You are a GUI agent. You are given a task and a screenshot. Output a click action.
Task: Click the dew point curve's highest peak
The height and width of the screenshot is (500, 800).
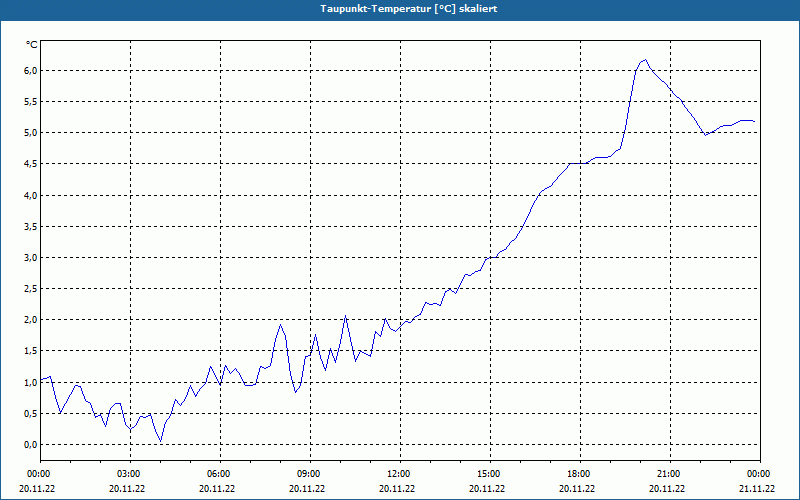[x=645, y=60]
